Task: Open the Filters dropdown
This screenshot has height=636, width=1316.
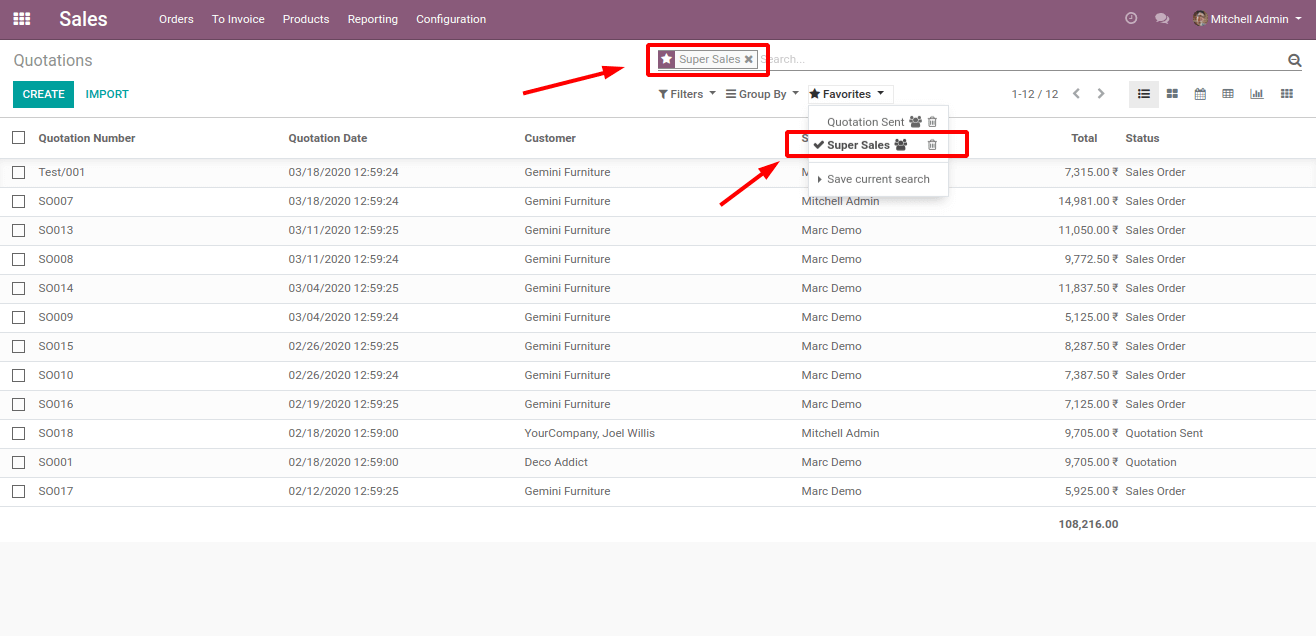Action: 687,94
